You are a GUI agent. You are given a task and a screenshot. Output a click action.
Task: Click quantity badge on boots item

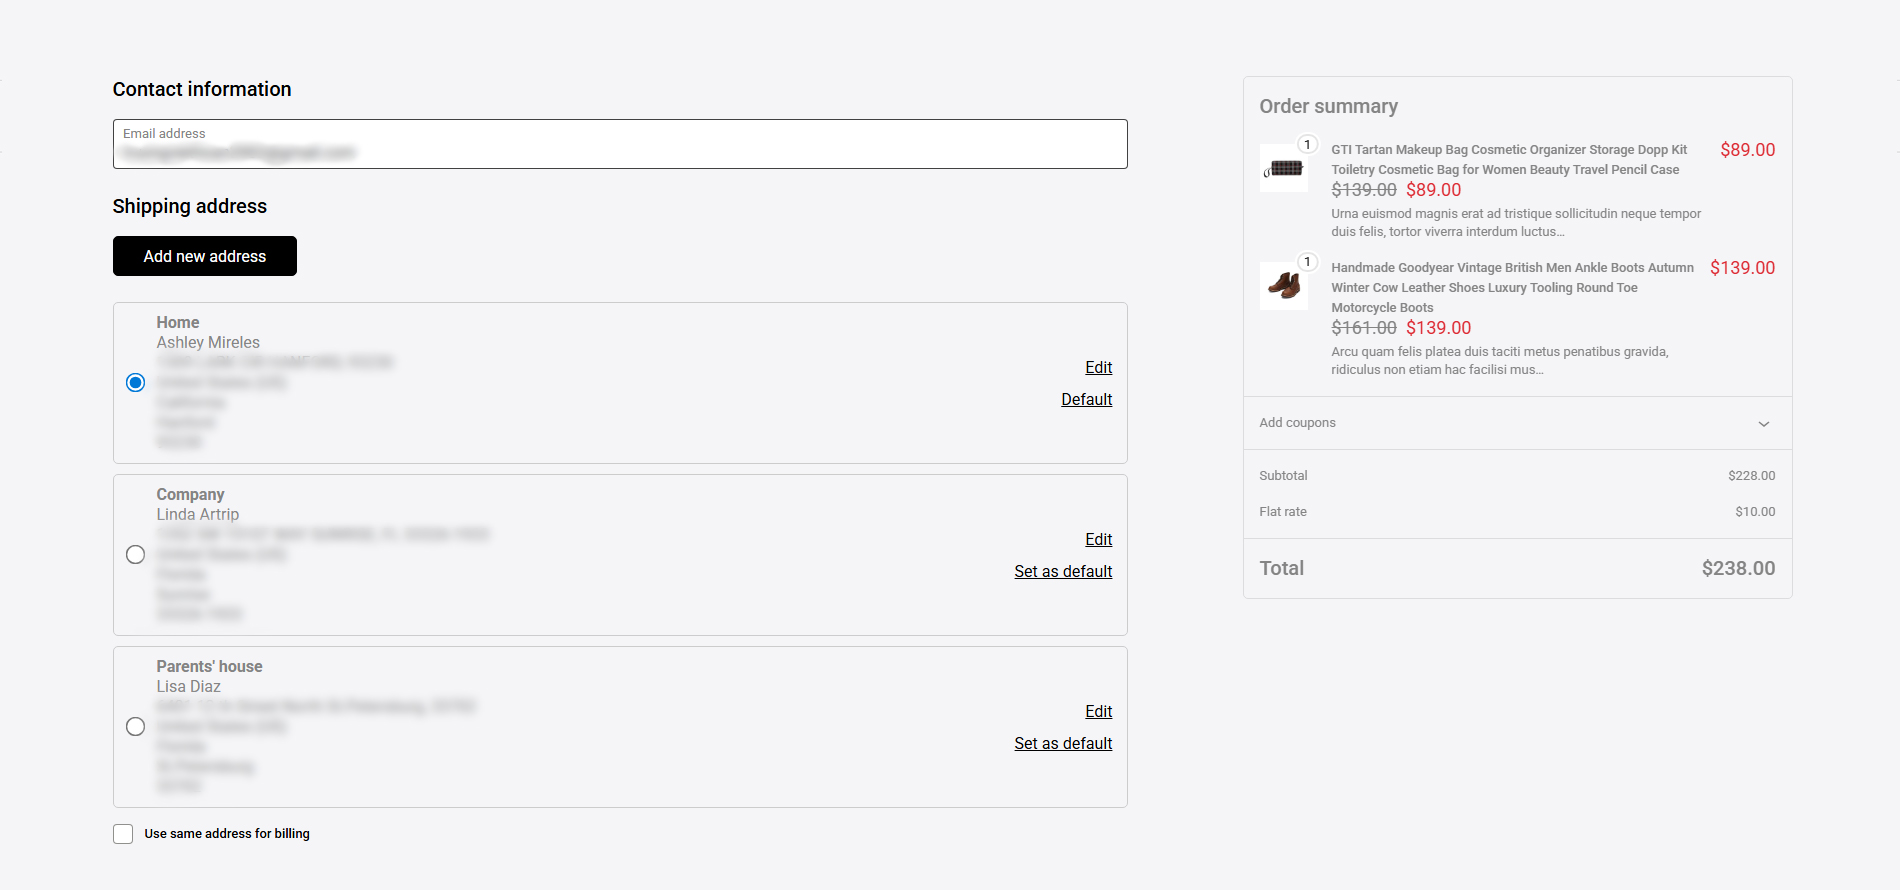point(1307,262)
